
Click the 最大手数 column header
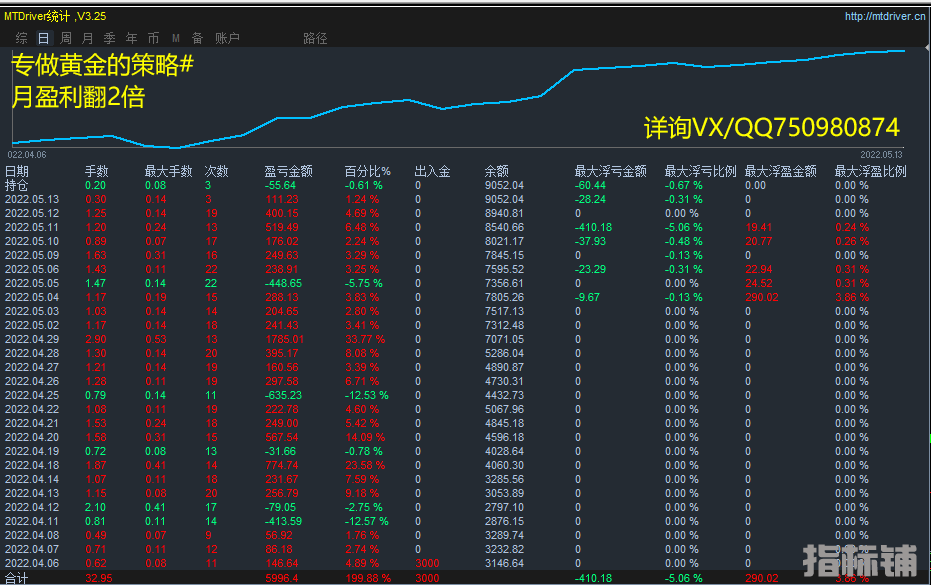coord(169,172)
